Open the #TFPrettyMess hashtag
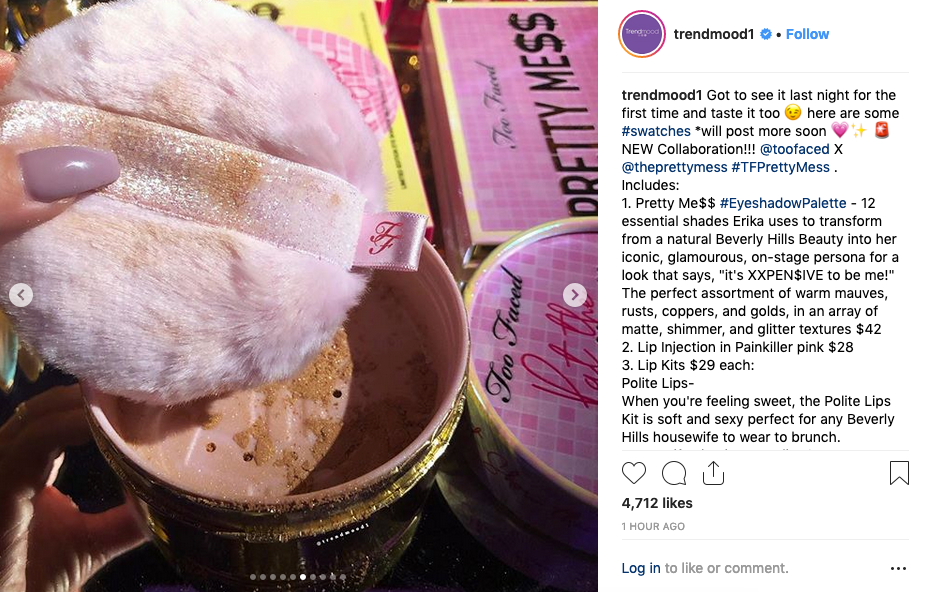Viewport: 931px width, 592px height. [x=780, y=167]
